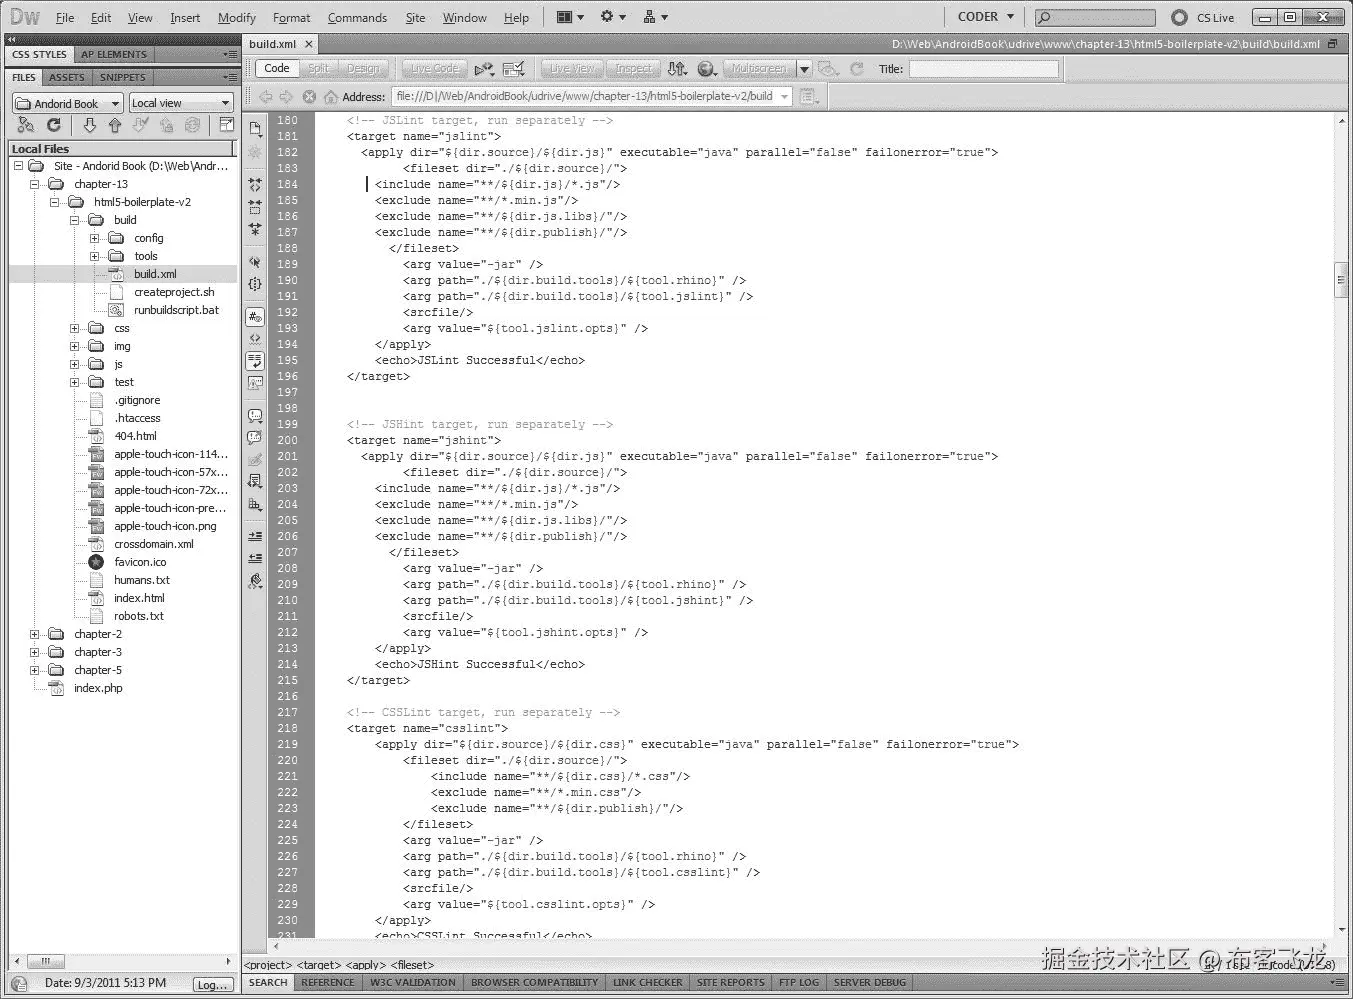Click the Title input field
Image resolution: width=1353 pixels, height=999 pixels.
(x=983, y=69)
